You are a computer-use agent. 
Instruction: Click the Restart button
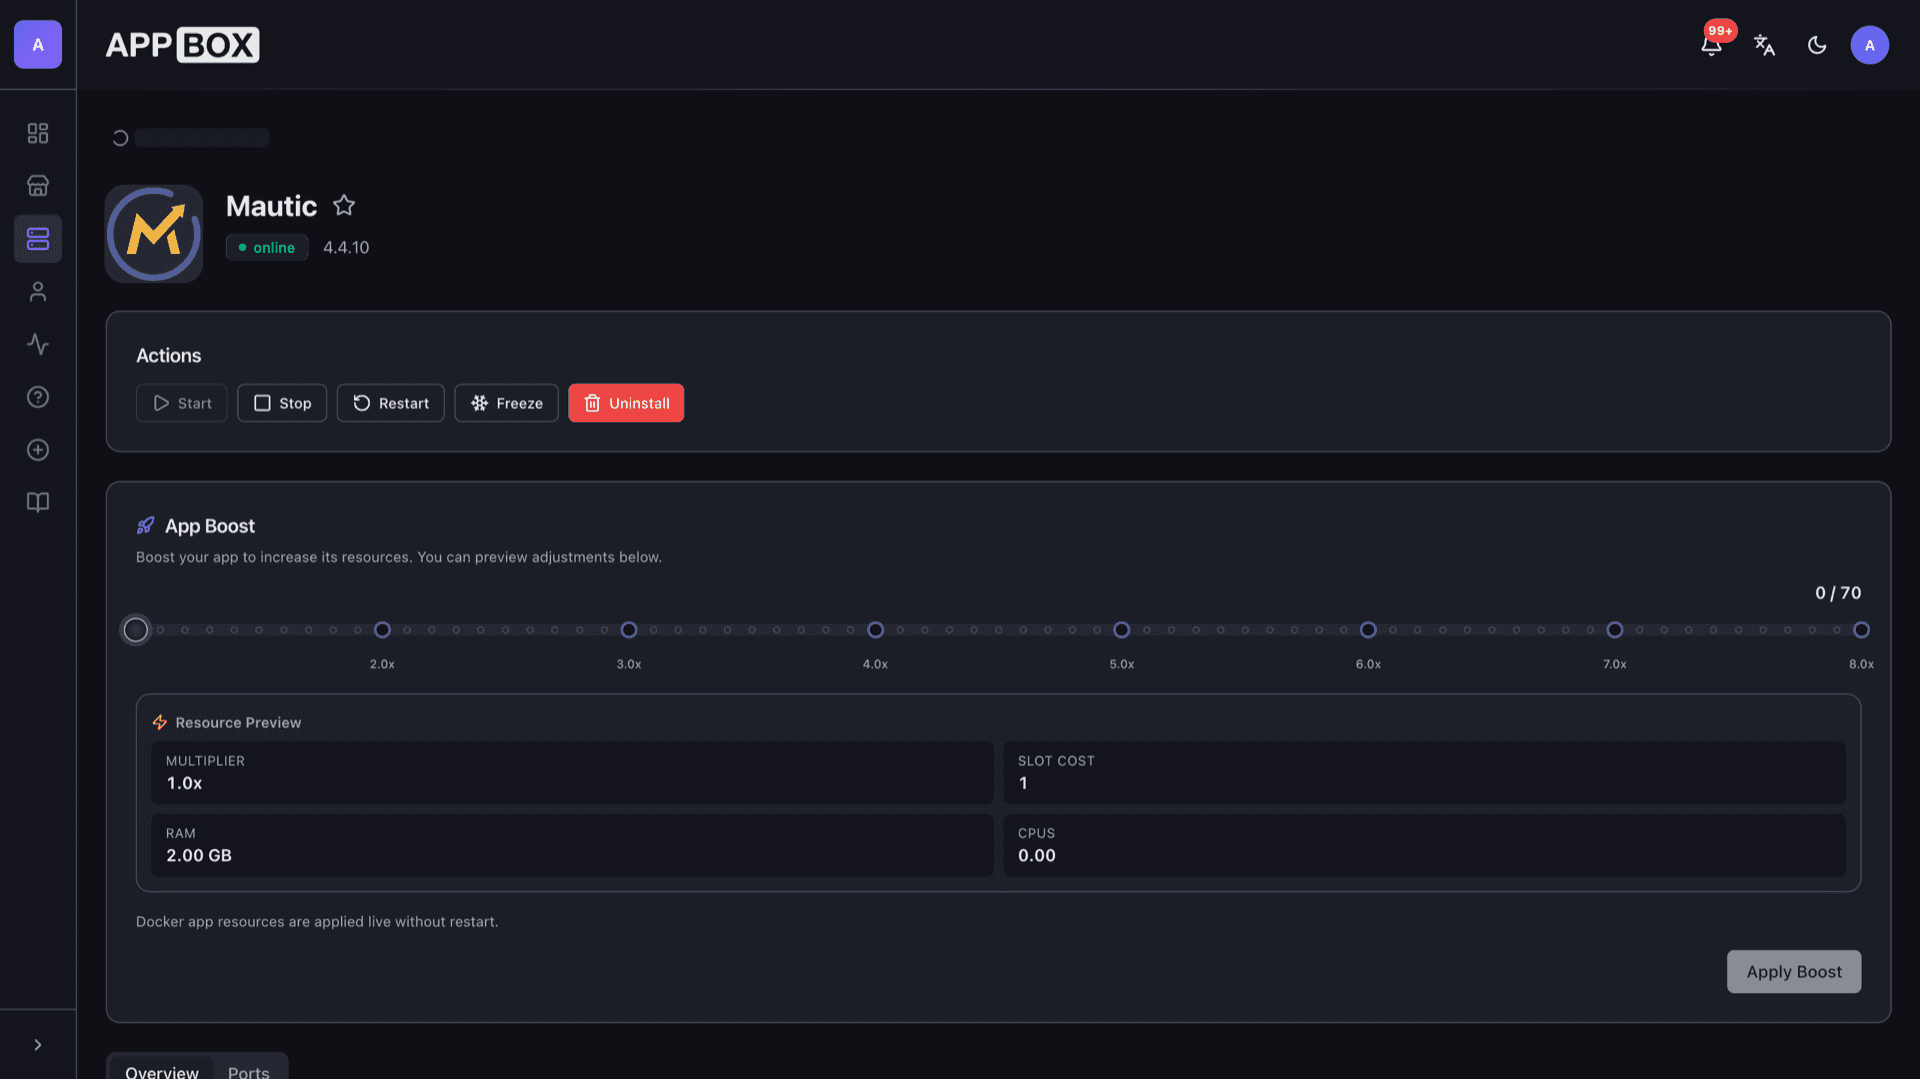(x=391, y=403)
